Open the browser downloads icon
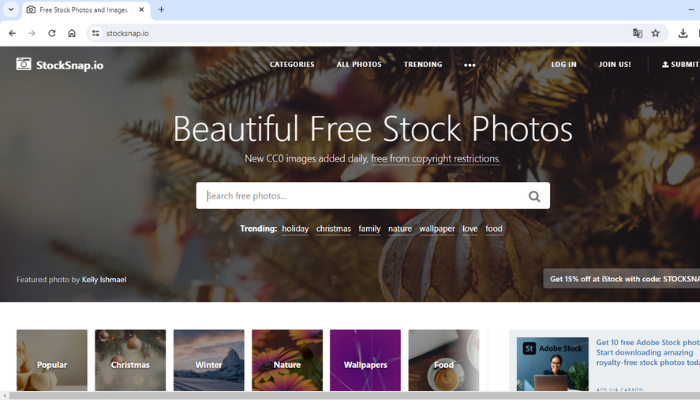Image resolution: width=700 pixels, height=400 pixels. coord(683,33)
